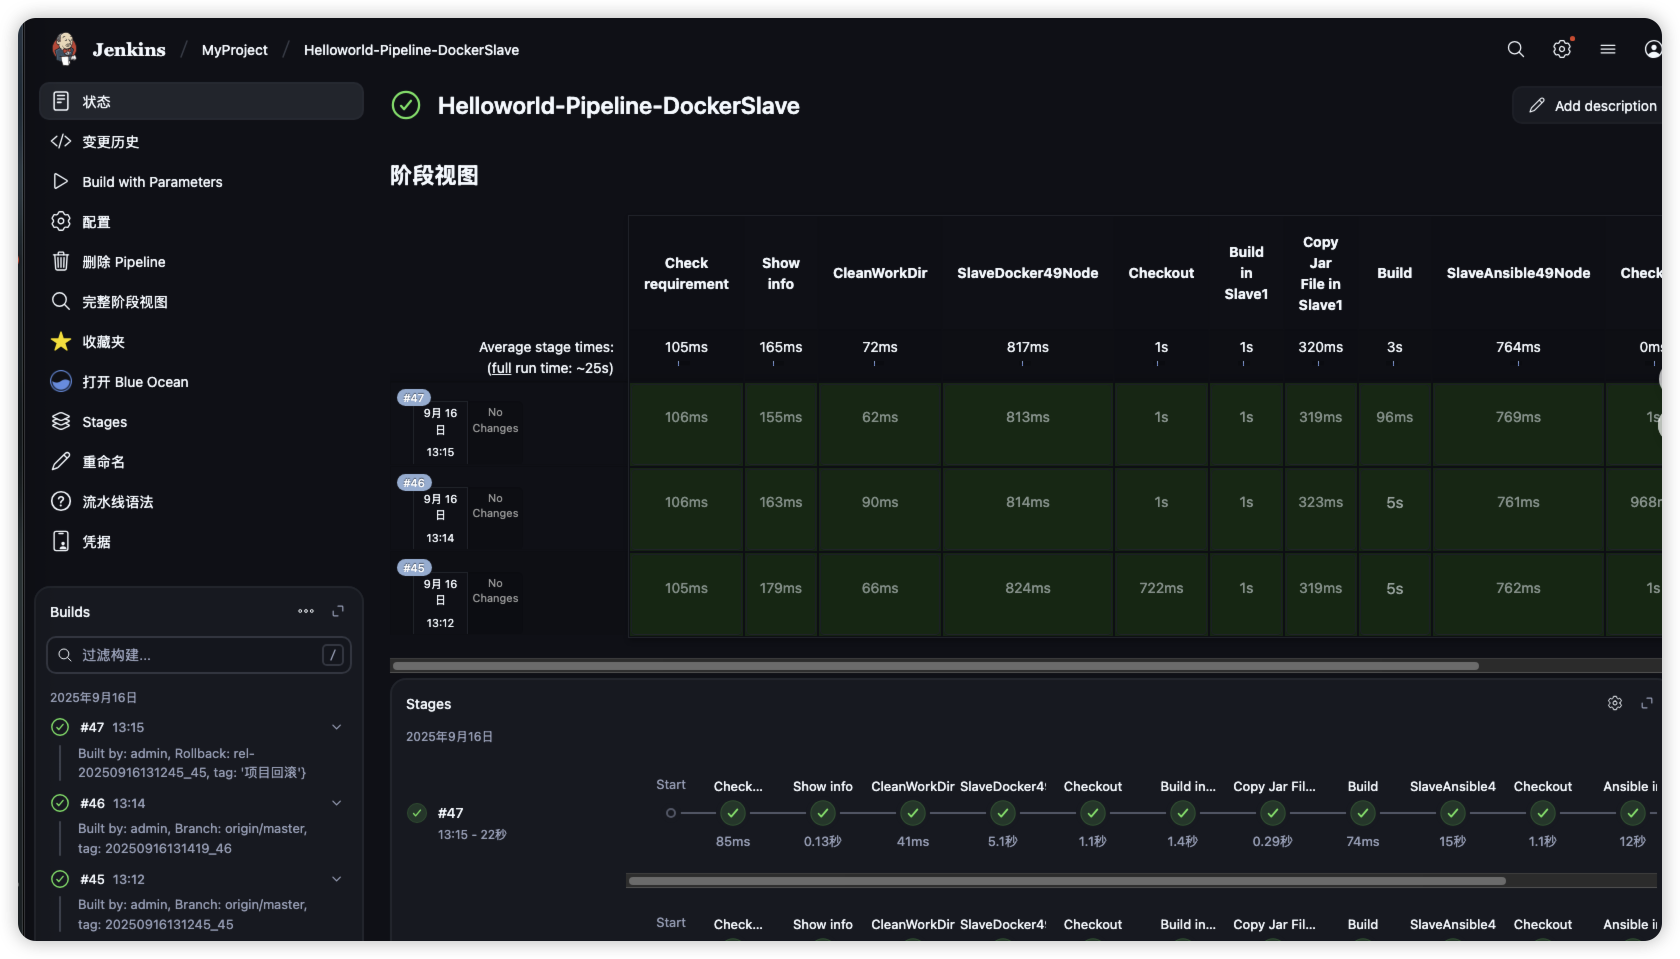Select Build with Parameters
1680x959 pixels.
(201, 181)
